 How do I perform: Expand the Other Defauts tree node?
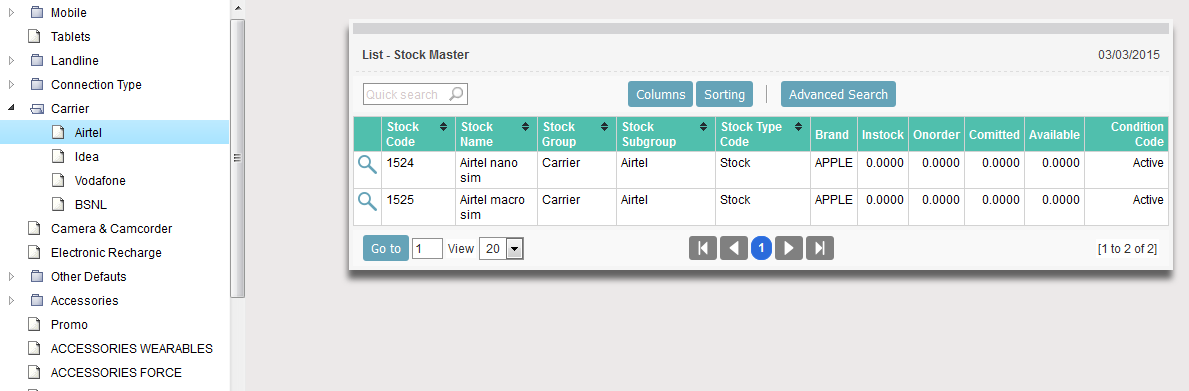[11, 277]
